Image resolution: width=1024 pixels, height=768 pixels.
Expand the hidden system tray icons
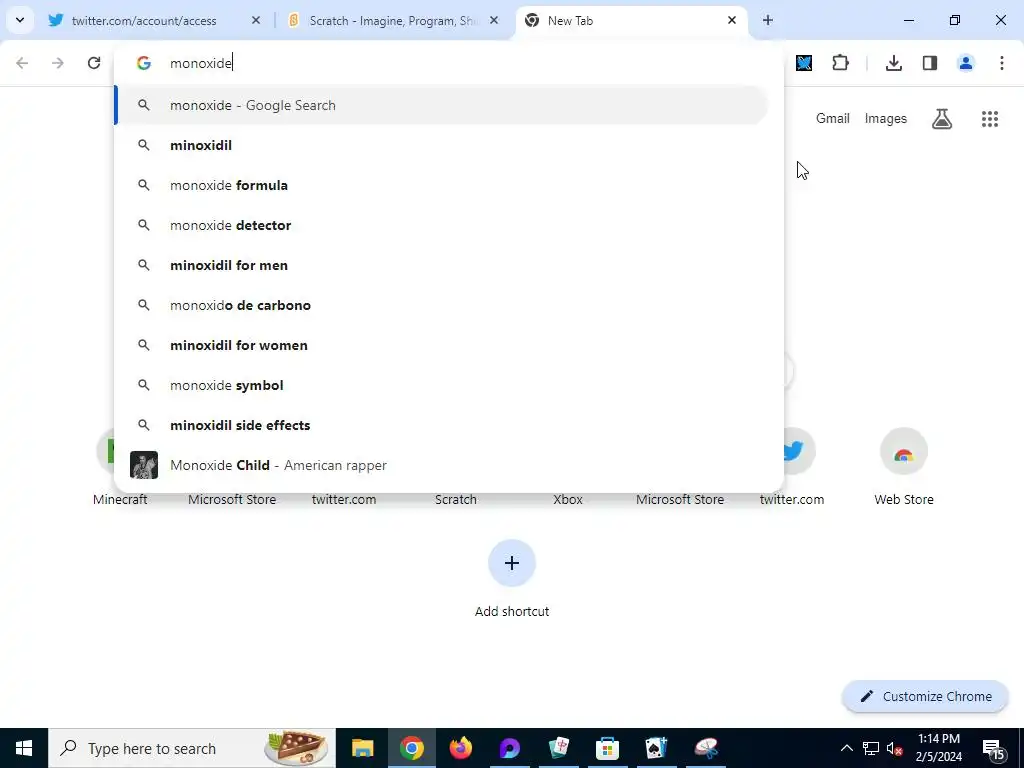[x=846, y=748]
